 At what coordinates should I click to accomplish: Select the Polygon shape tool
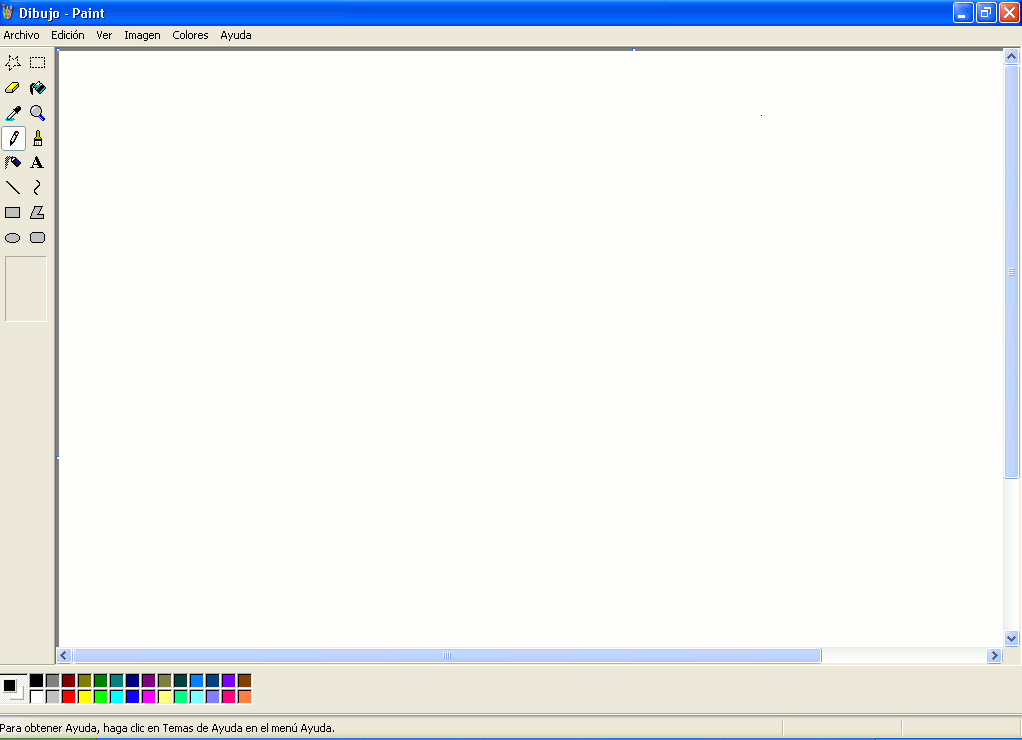point(37,212)
